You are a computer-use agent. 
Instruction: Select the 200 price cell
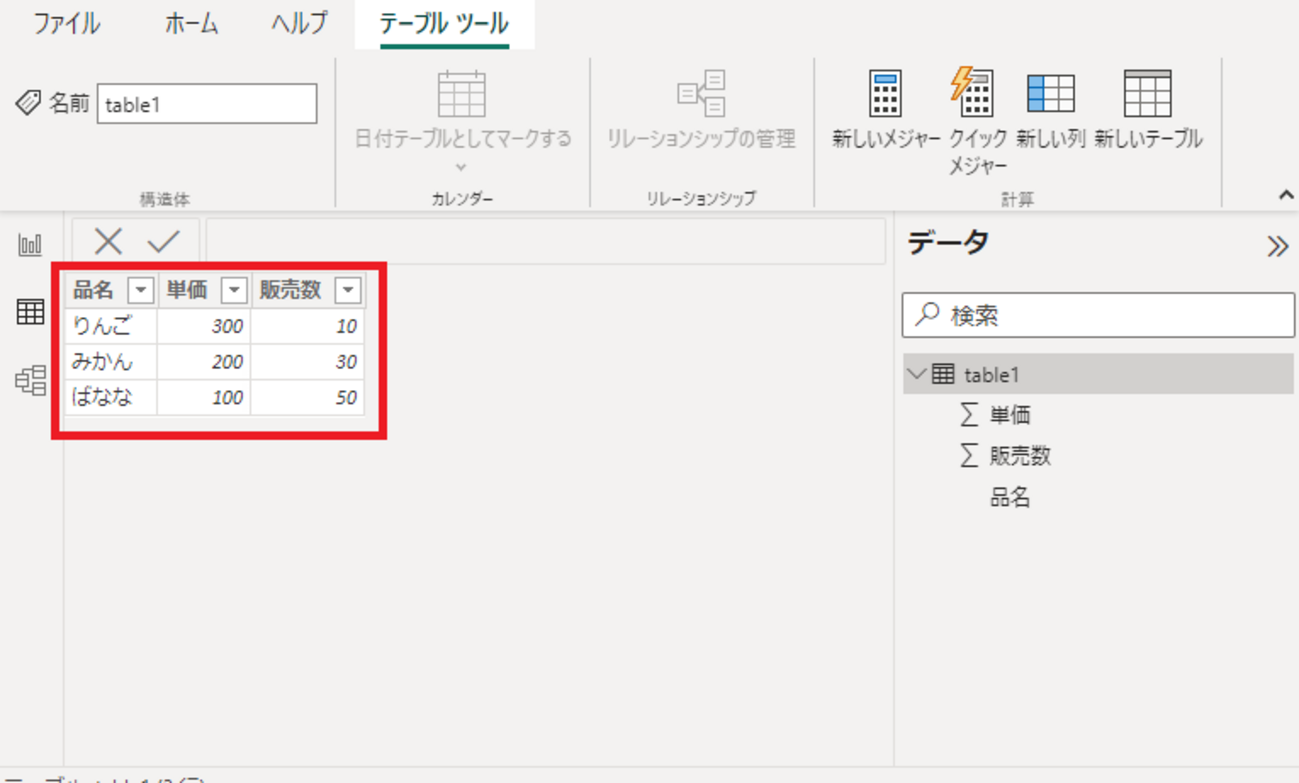(204, 362)
